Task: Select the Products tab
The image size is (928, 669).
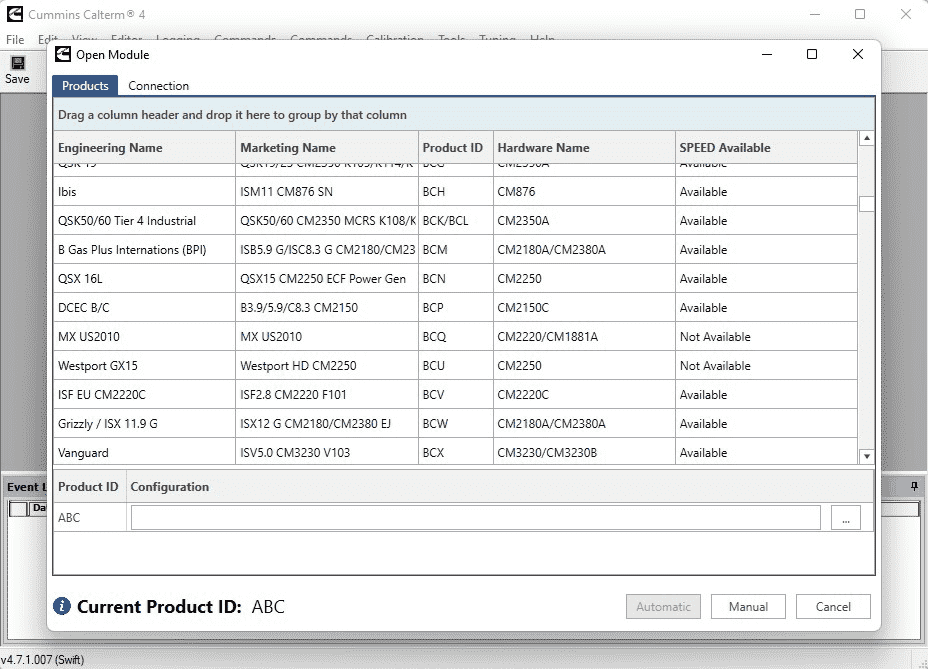Action: point(85,86)
